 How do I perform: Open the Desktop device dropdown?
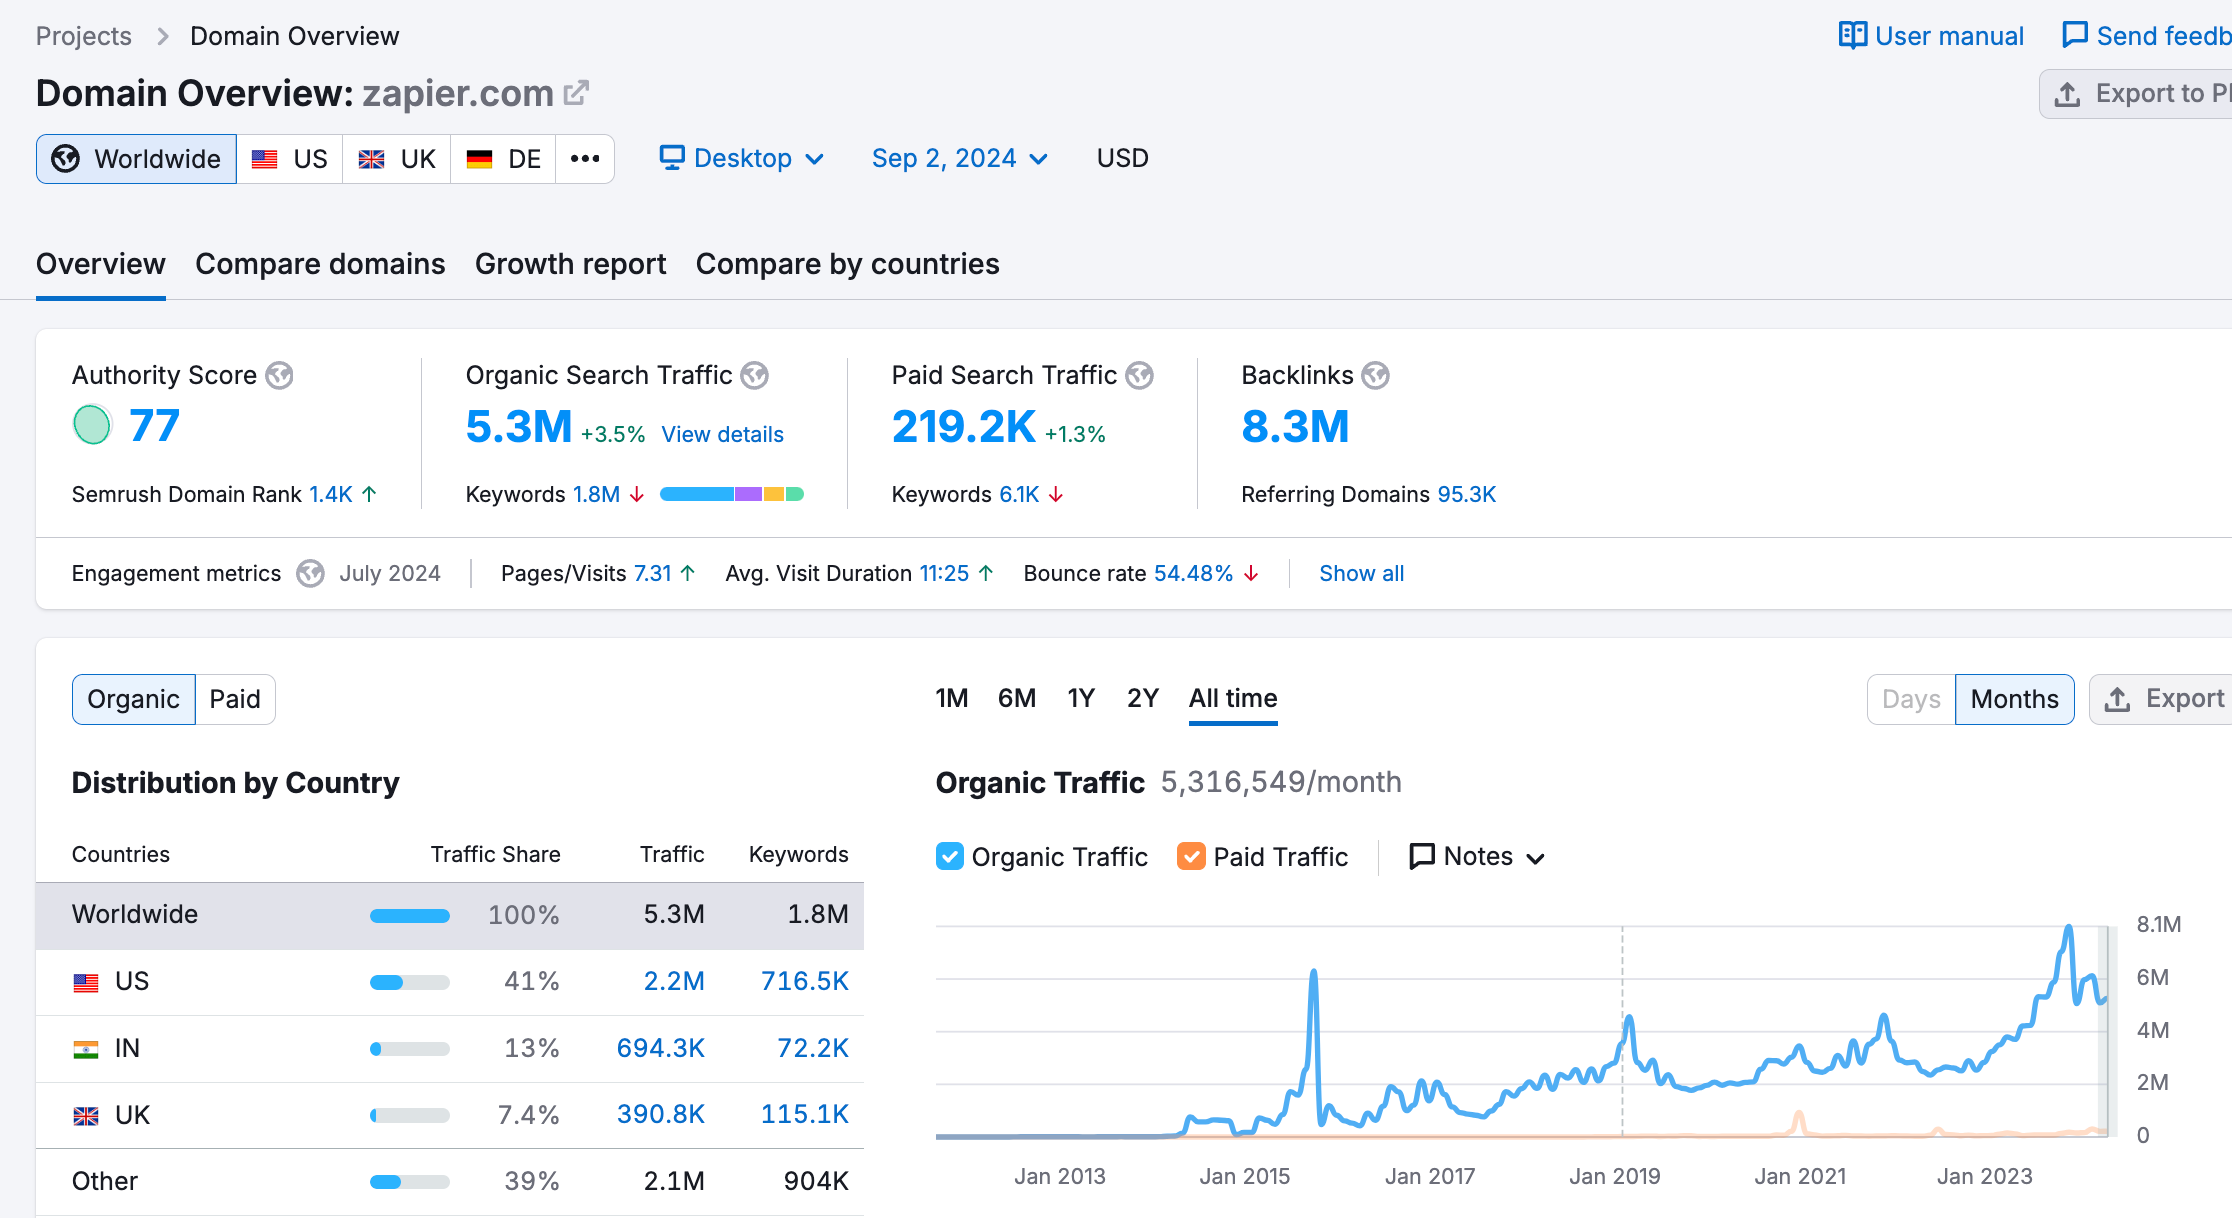pos(742,158)
